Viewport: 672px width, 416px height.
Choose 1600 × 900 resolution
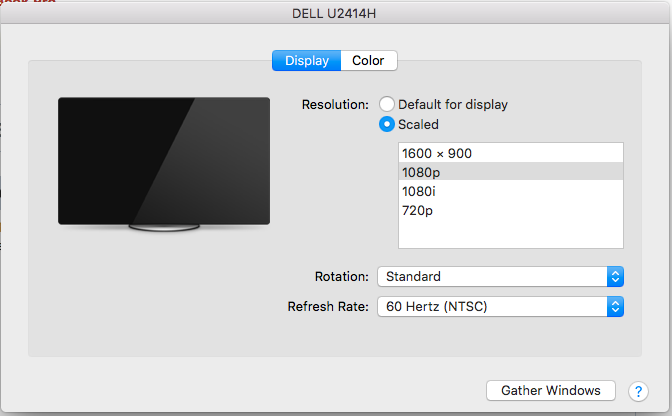coord(511,153)
